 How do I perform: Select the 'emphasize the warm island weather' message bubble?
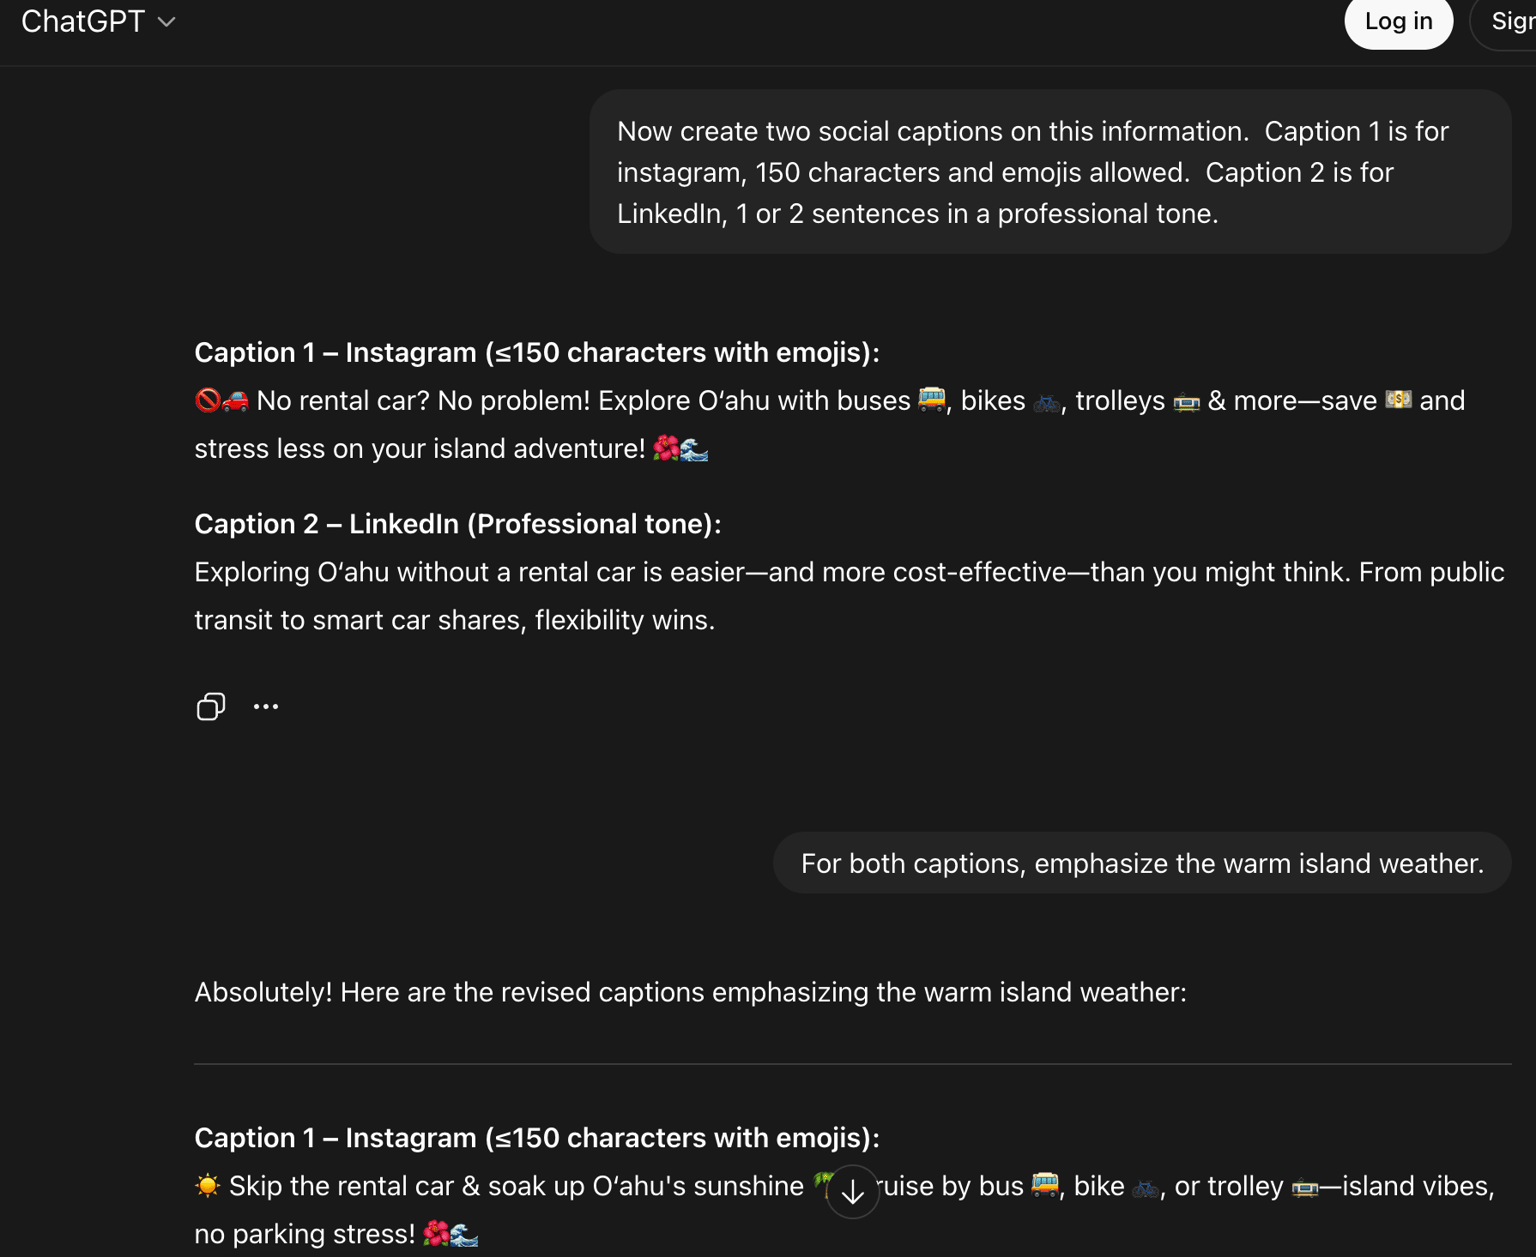click(1142, 863)
